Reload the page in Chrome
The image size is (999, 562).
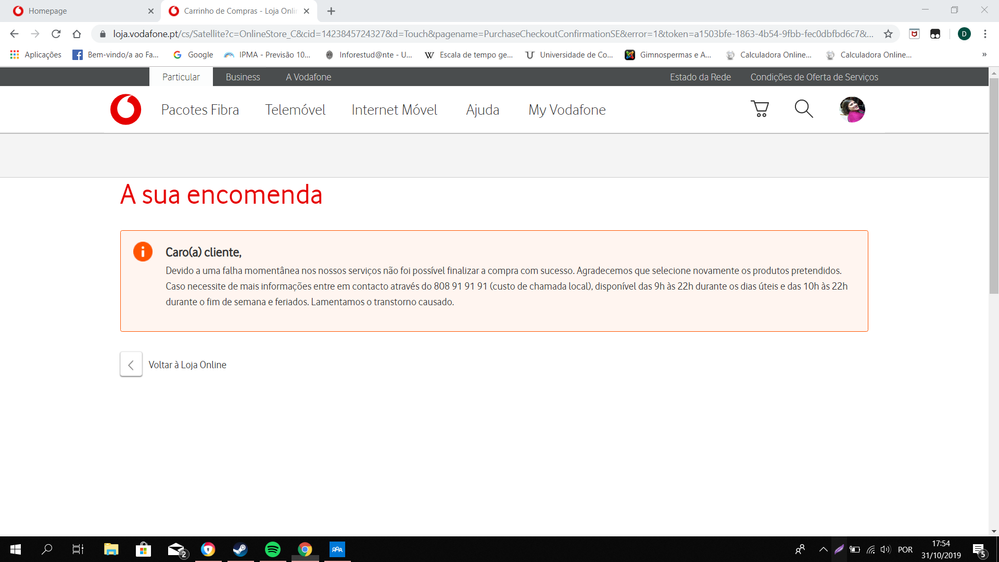point(56,33)
